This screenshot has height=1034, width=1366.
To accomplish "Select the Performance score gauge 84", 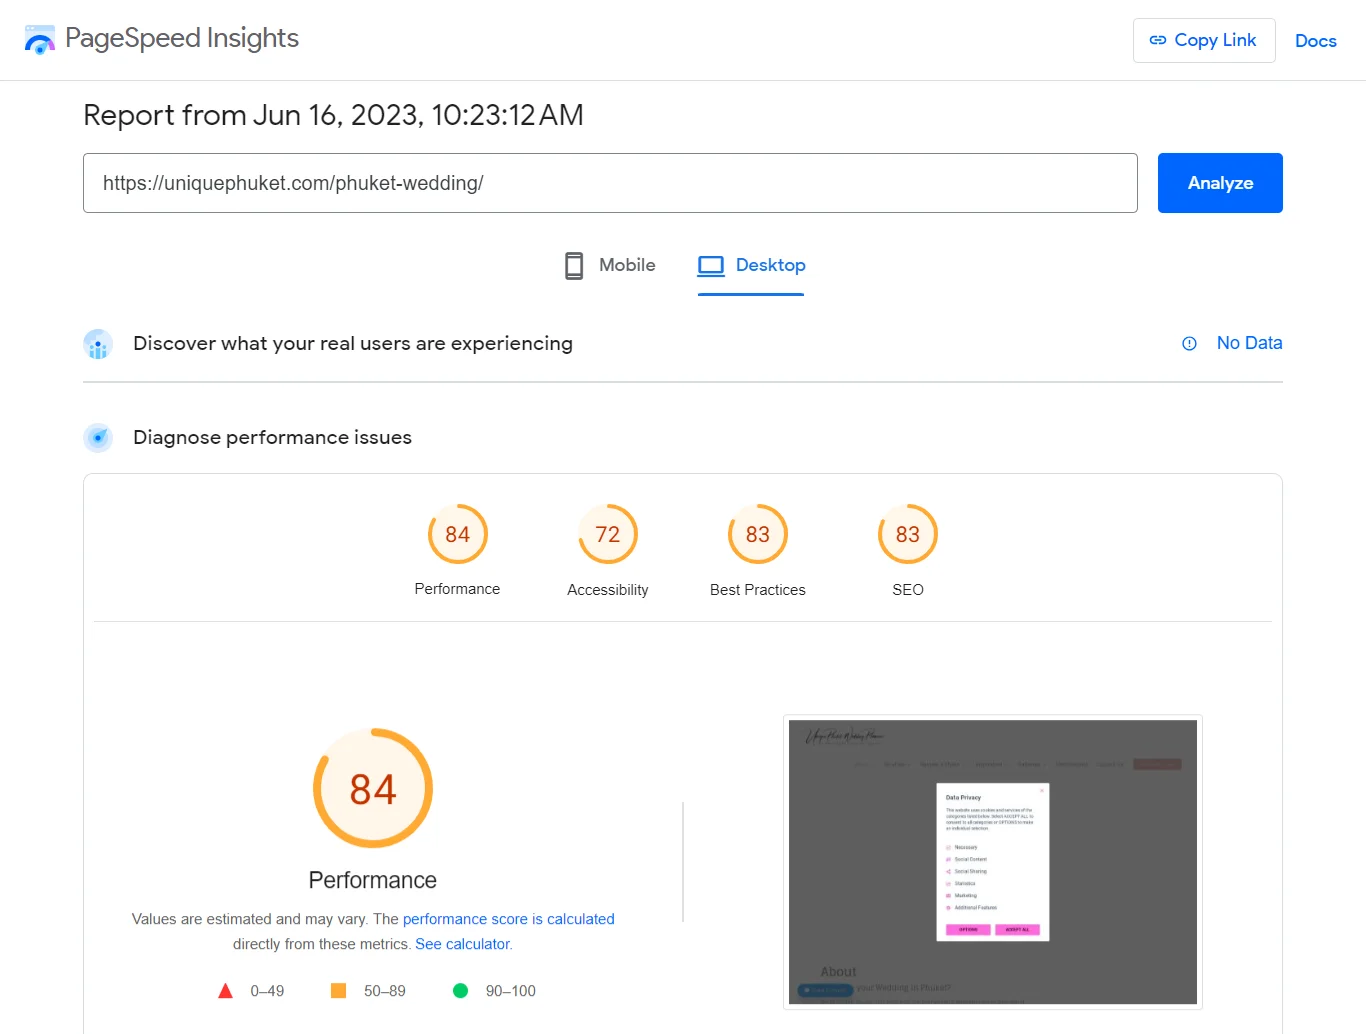I will (x=458, y=534).
